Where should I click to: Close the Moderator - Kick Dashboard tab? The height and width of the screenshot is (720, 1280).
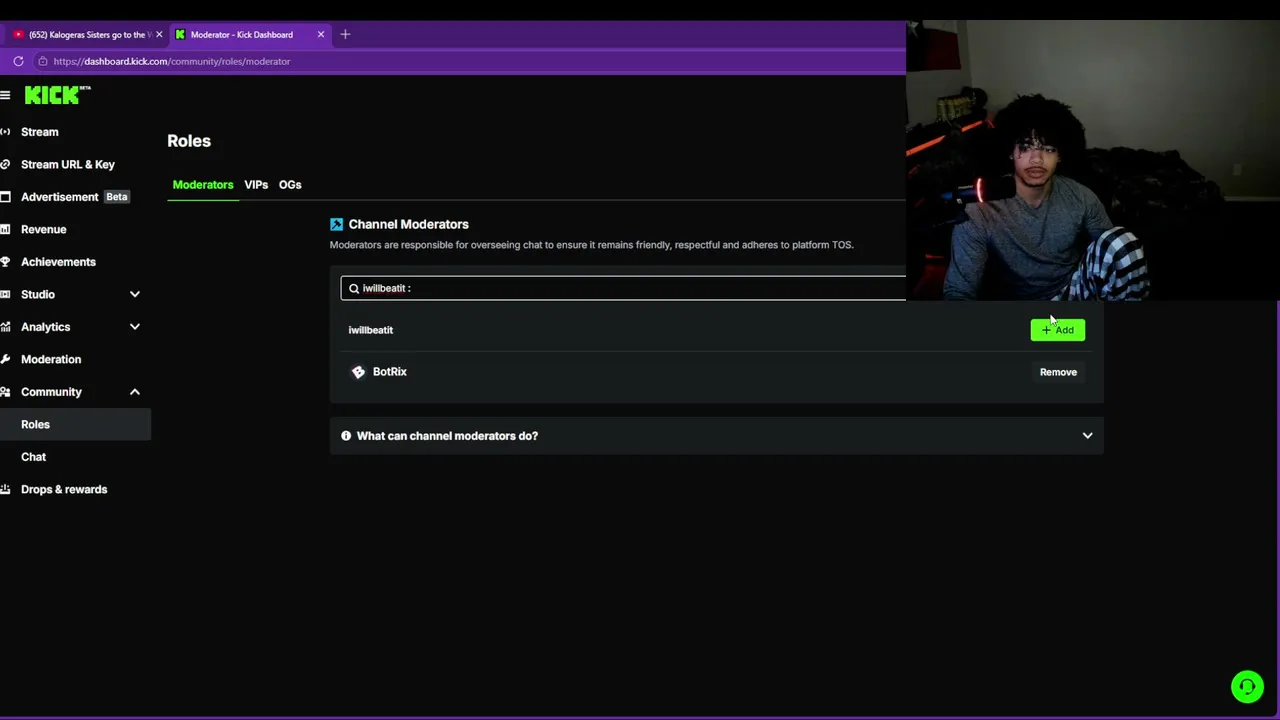point(320,34)
